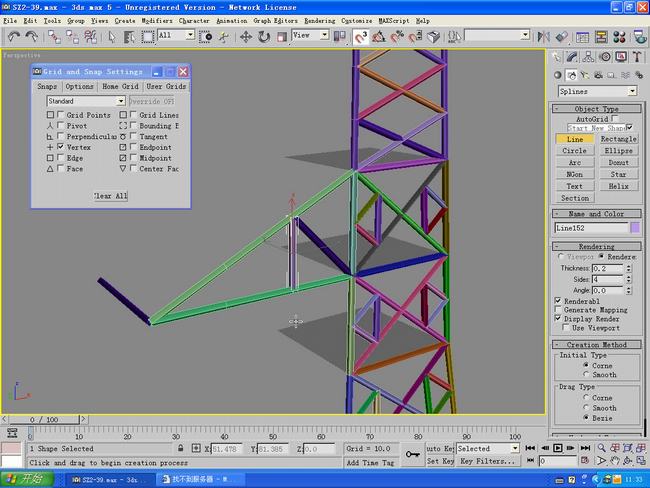Toggle the Generate Mapping checkbox
Screen dimensions: 650x488
click(558, 310)
